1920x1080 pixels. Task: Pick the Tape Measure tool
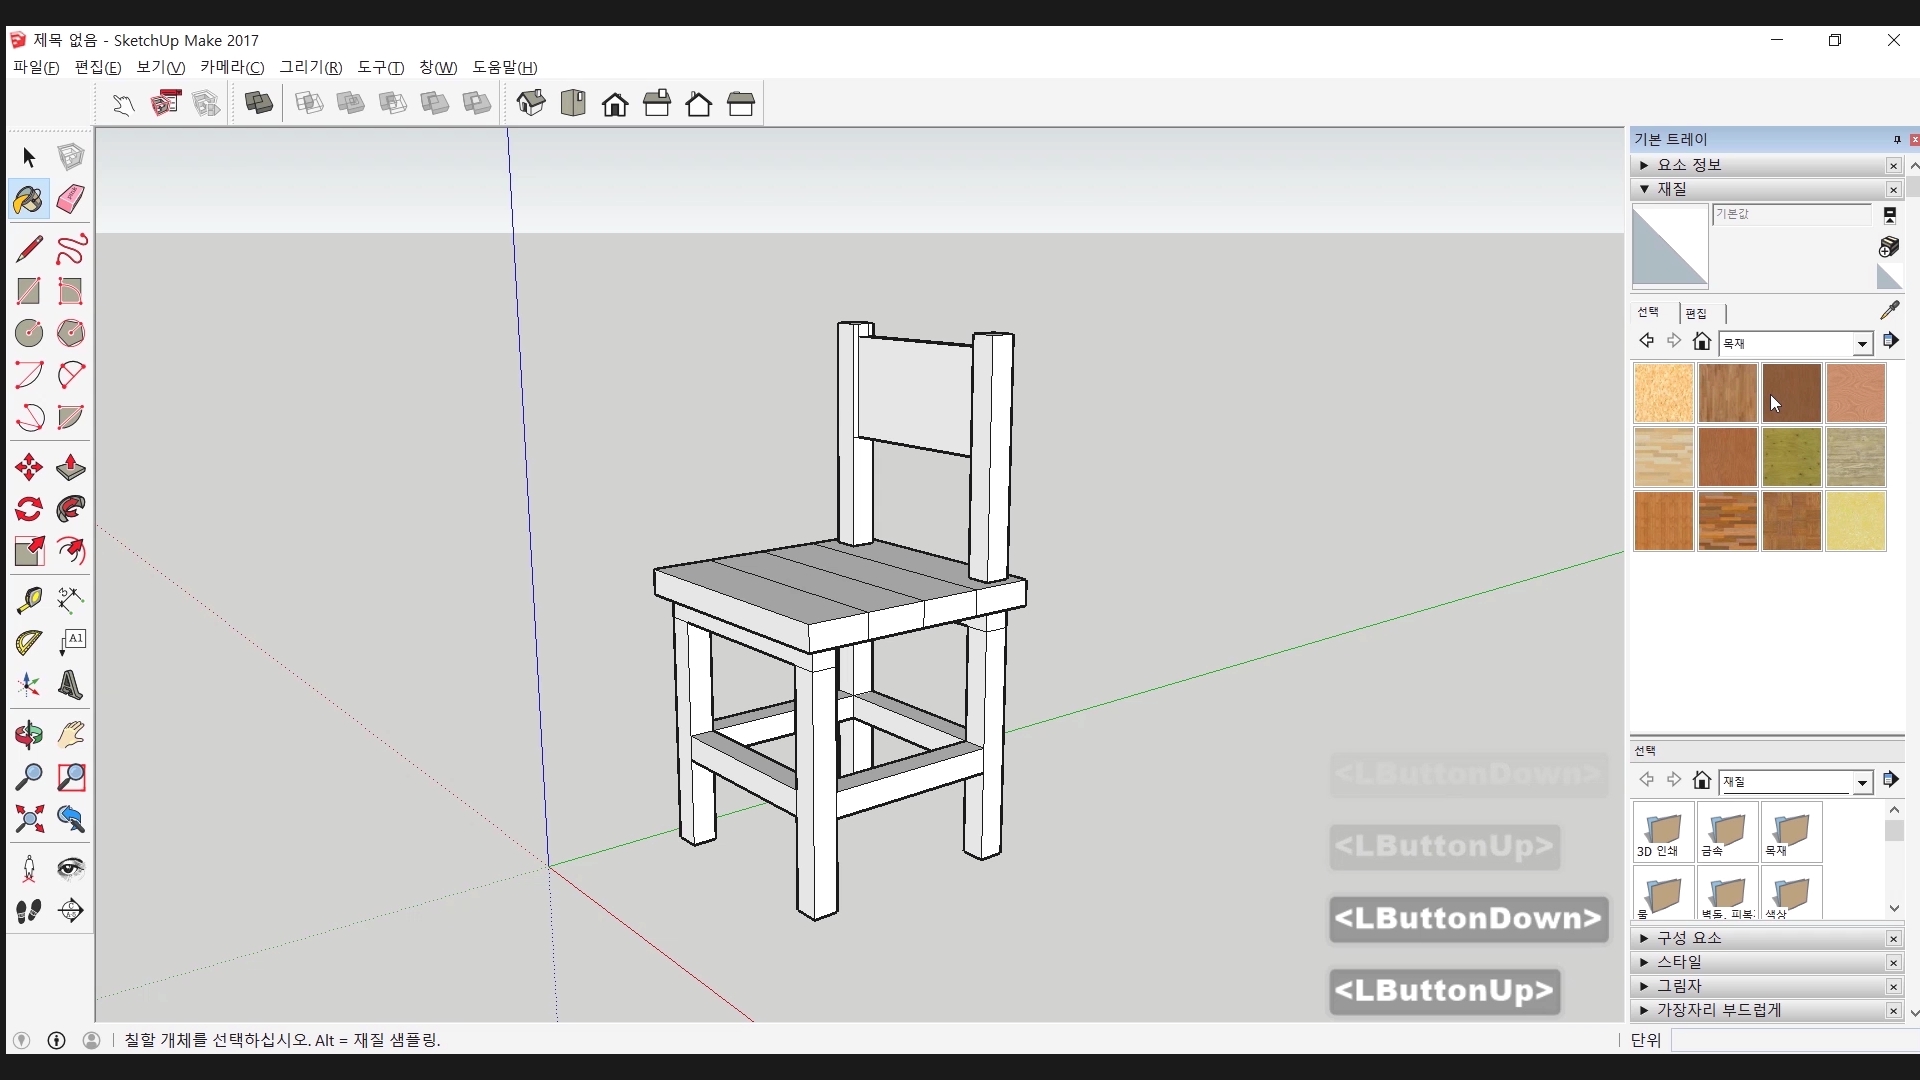pyautogui.click(x=29, y=600)
